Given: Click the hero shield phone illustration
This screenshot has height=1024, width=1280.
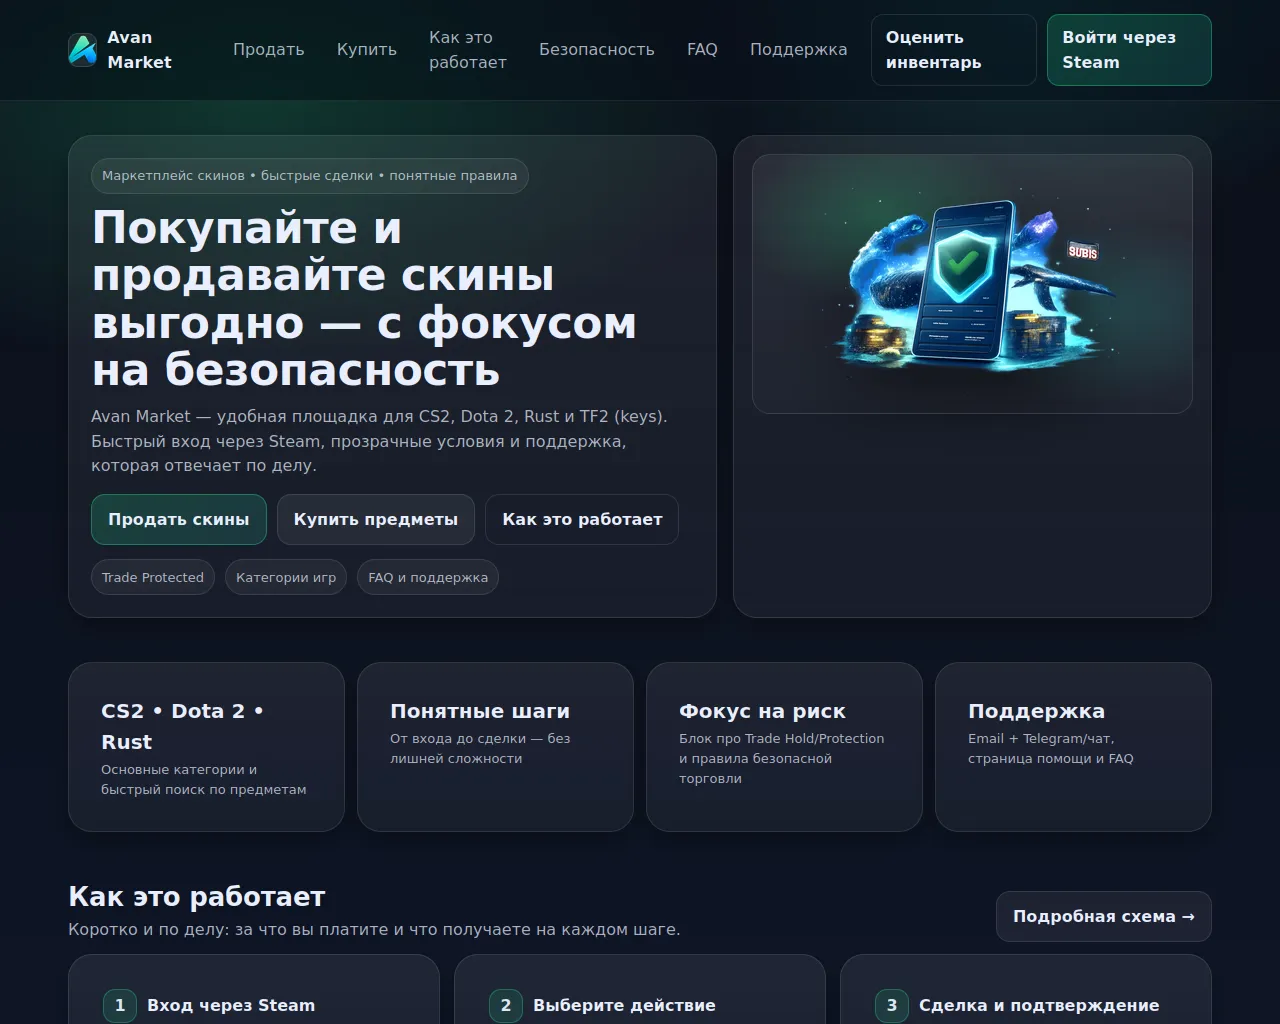Looking at the screenshot, I should 971,284.
